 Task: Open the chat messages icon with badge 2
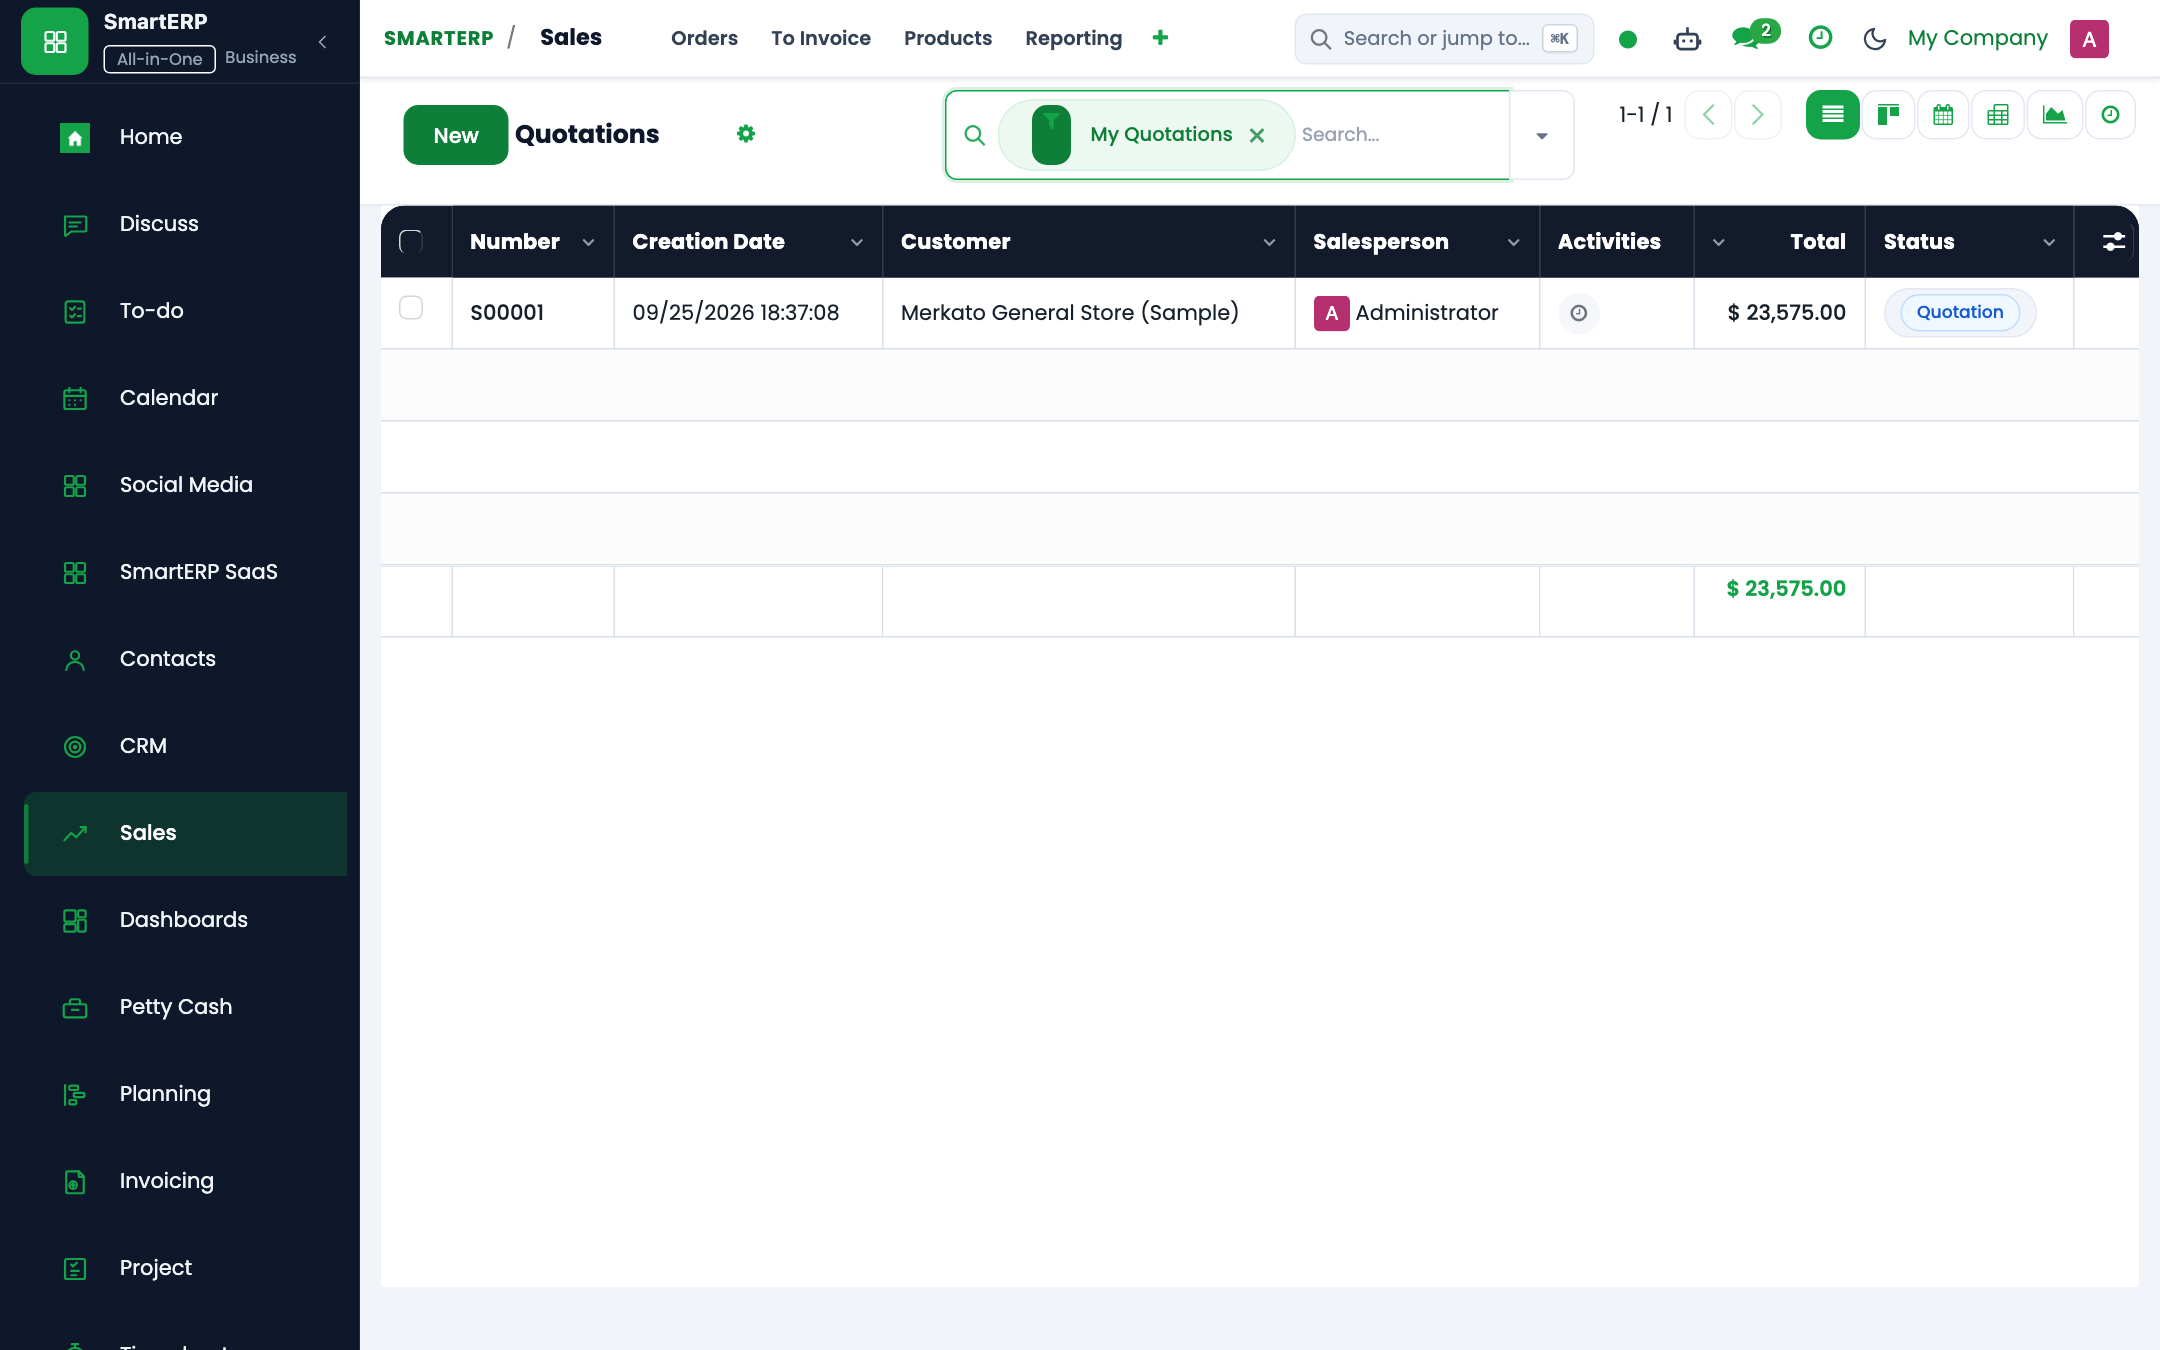[x=1754, y=37]
